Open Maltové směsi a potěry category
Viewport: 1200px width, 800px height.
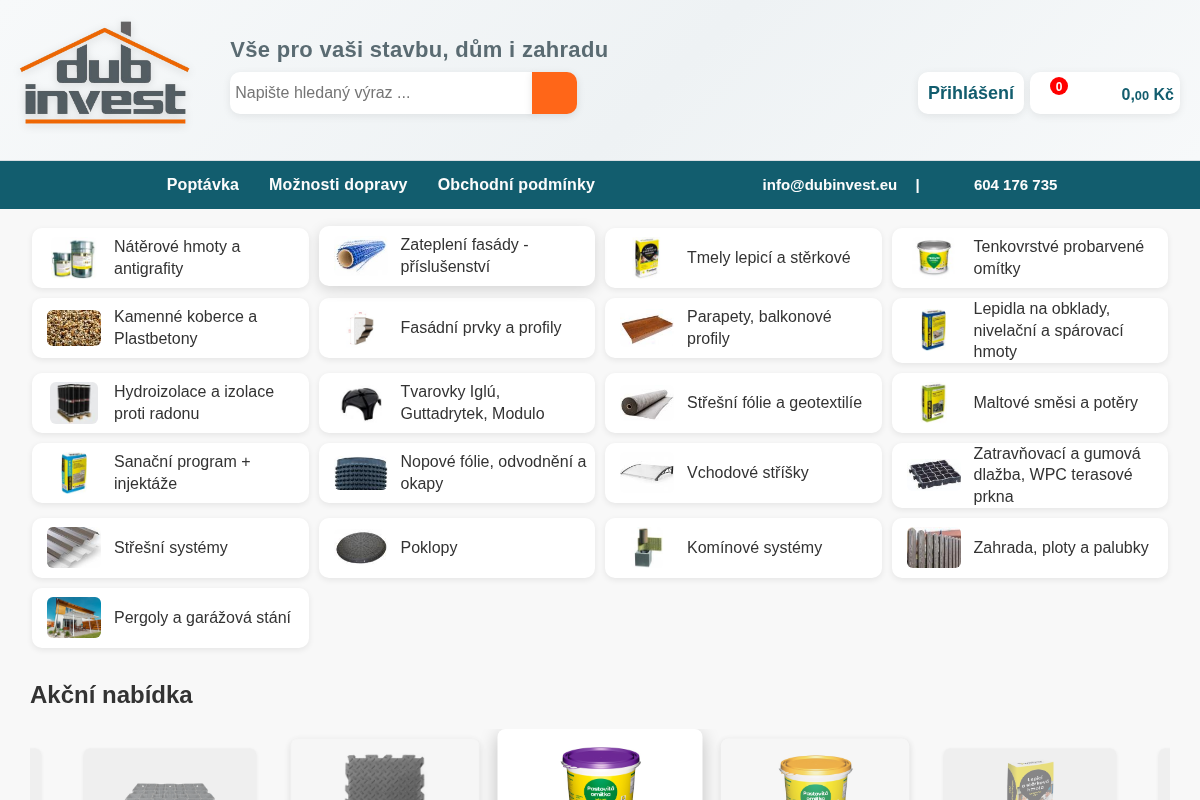pos(1030,403)
